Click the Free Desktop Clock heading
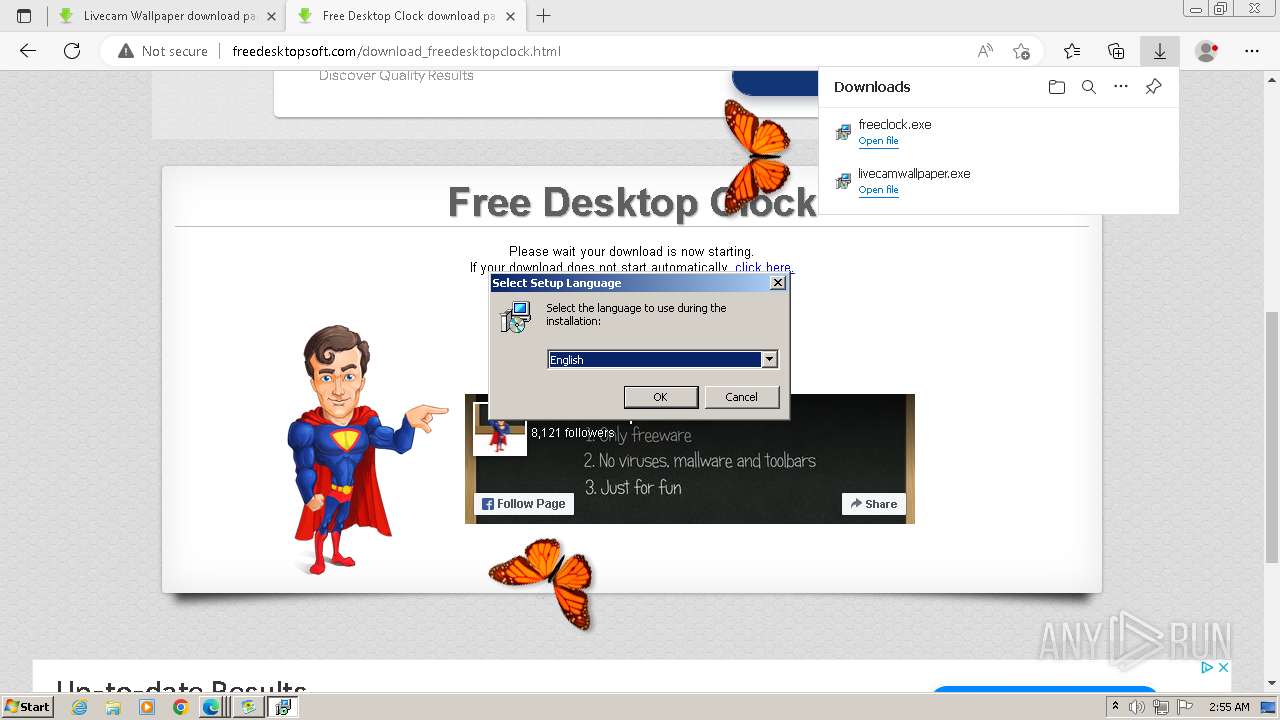Image resolution: width=1280 pixels, height=720 pixels. pyautogui.click(x=632, y=202)
